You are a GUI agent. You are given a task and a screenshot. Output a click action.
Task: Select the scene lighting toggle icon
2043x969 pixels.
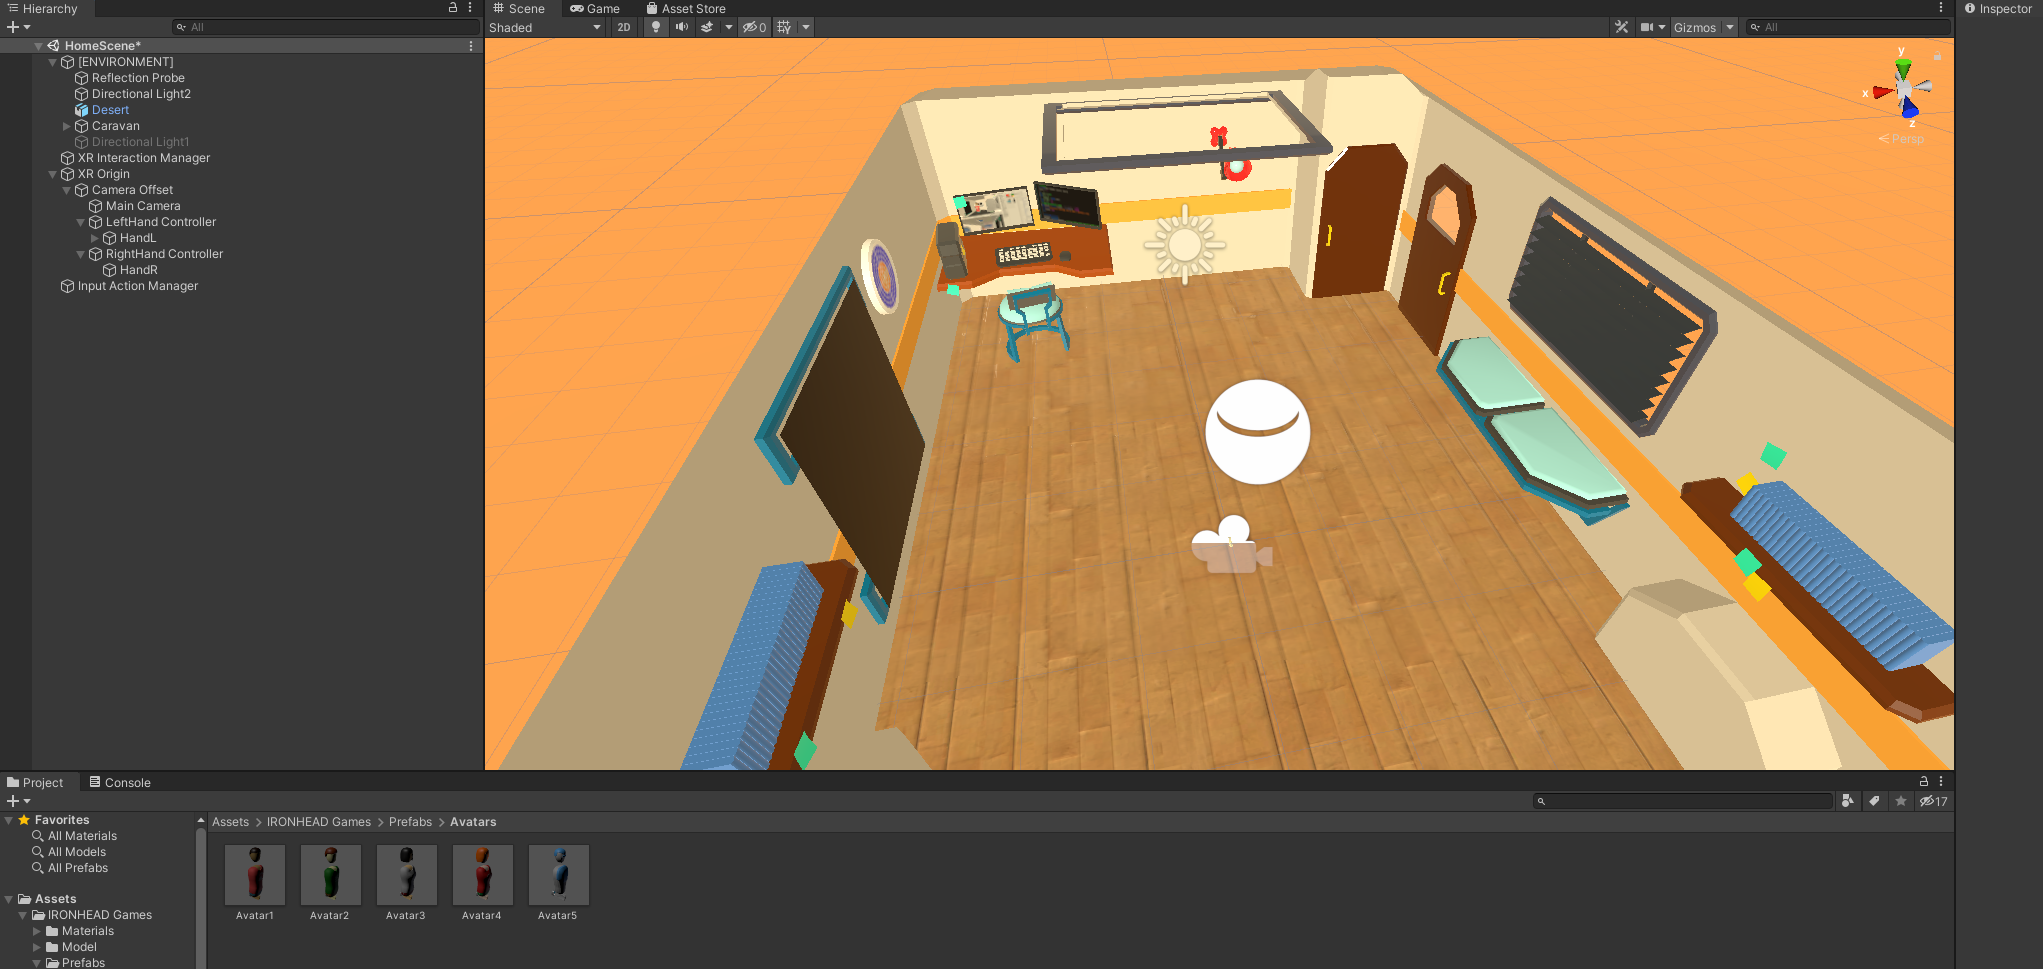[656, 27]
